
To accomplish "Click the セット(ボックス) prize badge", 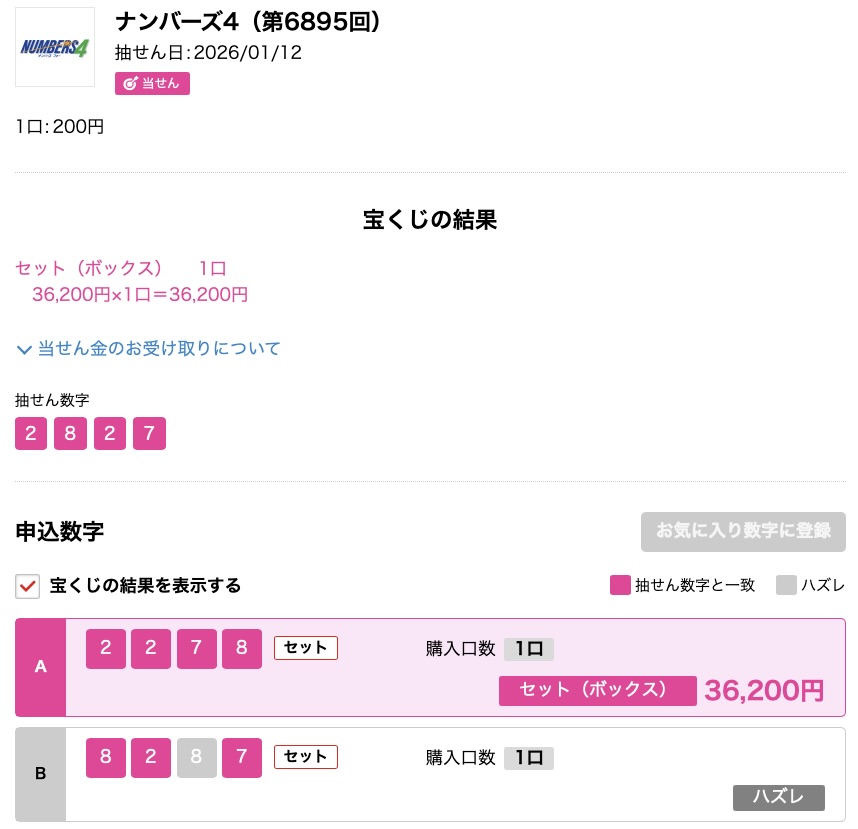I will click(x=597, y=691).
